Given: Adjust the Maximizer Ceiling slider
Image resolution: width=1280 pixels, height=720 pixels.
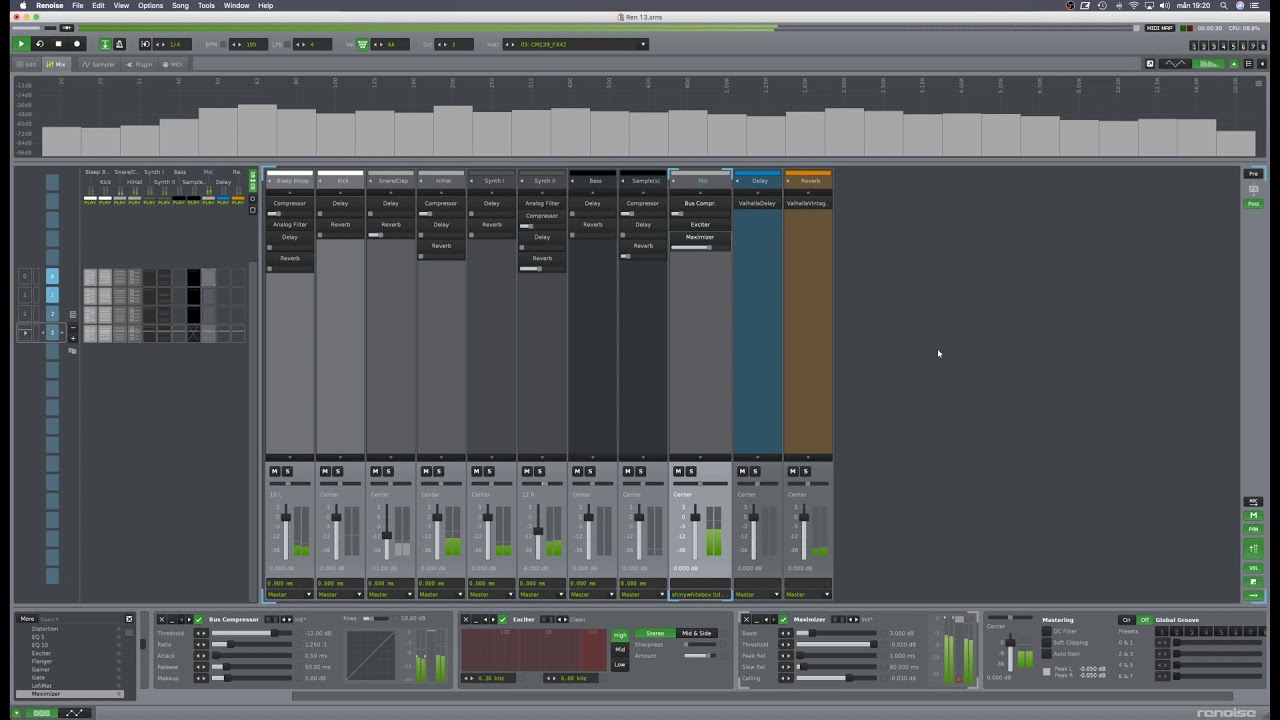Looking at the screenshot, I should pyautogui.click(x=838, y=678).
